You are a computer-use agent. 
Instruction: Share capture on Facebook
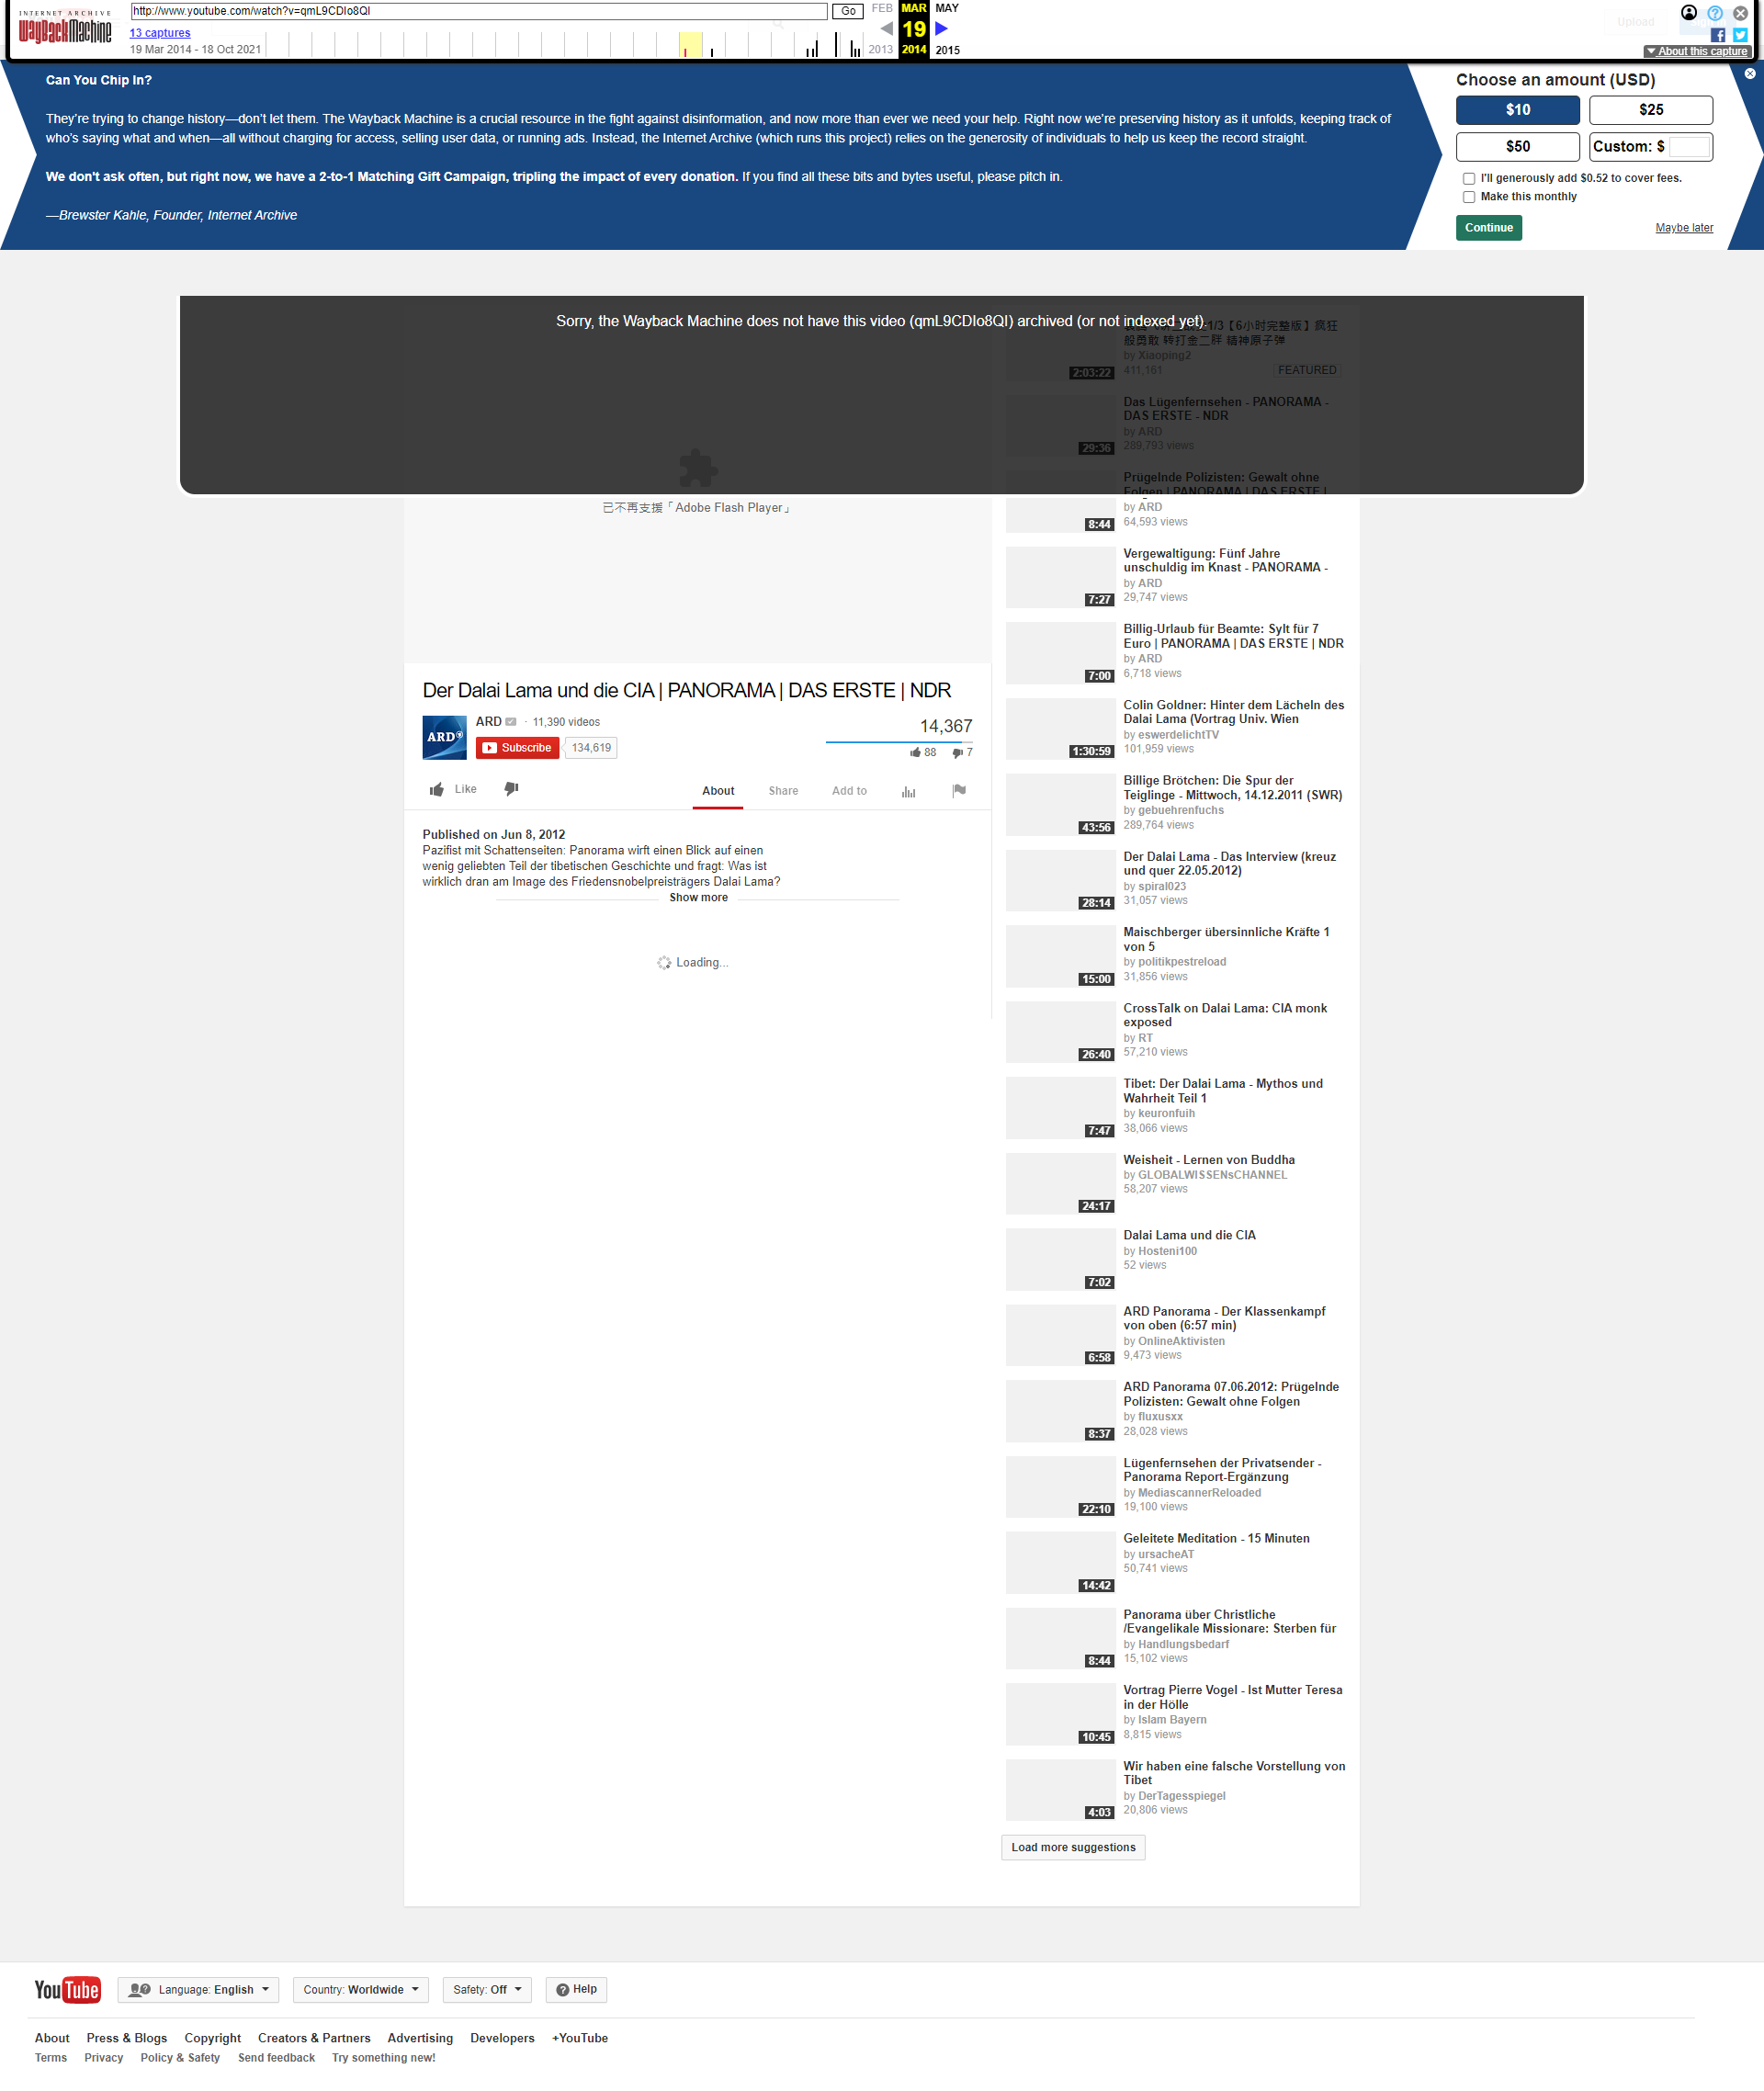[x=1718, y=35]
